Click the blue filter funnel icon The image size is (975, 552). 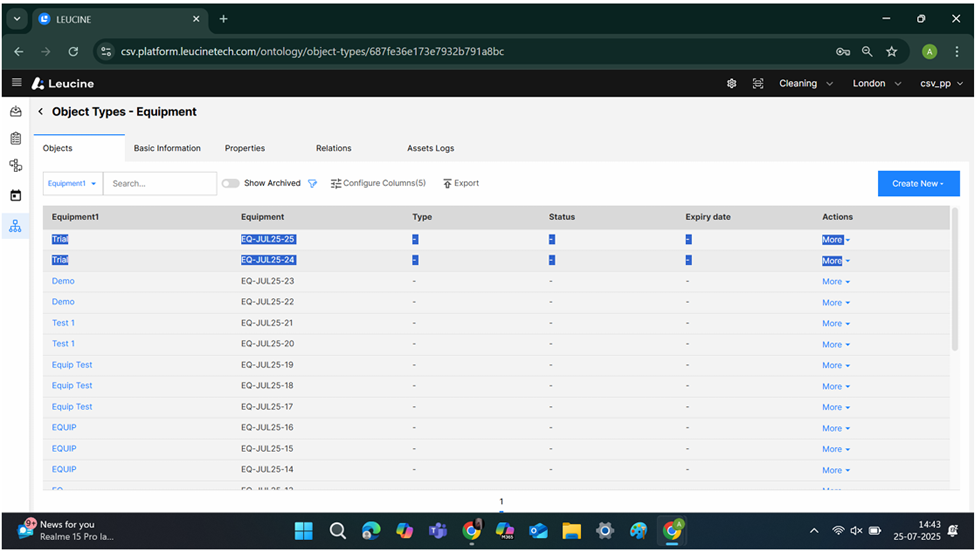[x=312, y=184]
